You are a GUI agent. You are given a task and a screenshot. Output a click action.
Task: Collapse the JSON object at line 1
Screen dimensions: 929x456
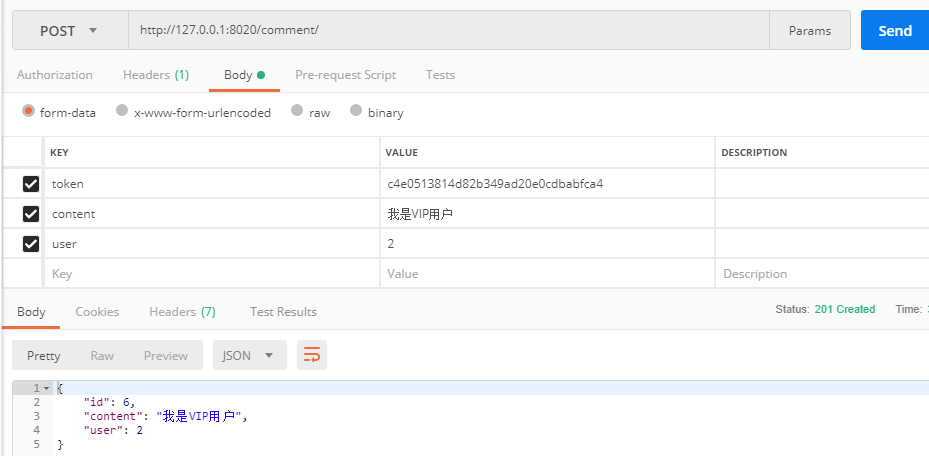pos(47,388)
